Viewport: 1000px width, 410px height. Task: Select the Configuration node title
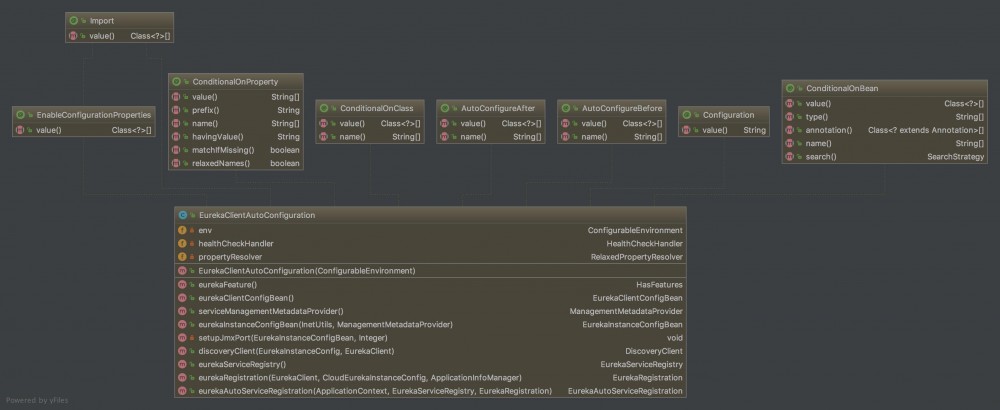point(728,115)
